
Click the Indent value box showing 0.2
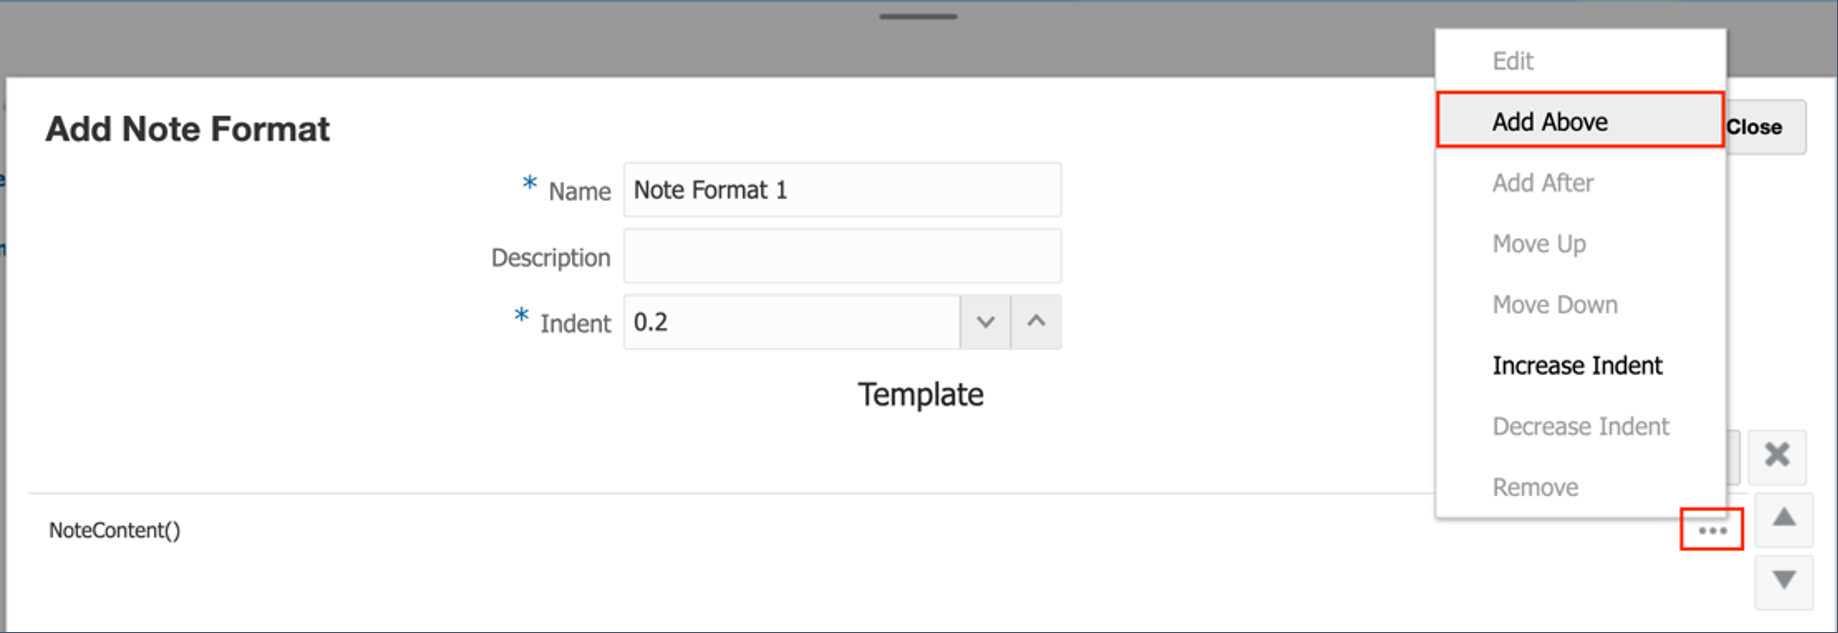tap(790, 322)
